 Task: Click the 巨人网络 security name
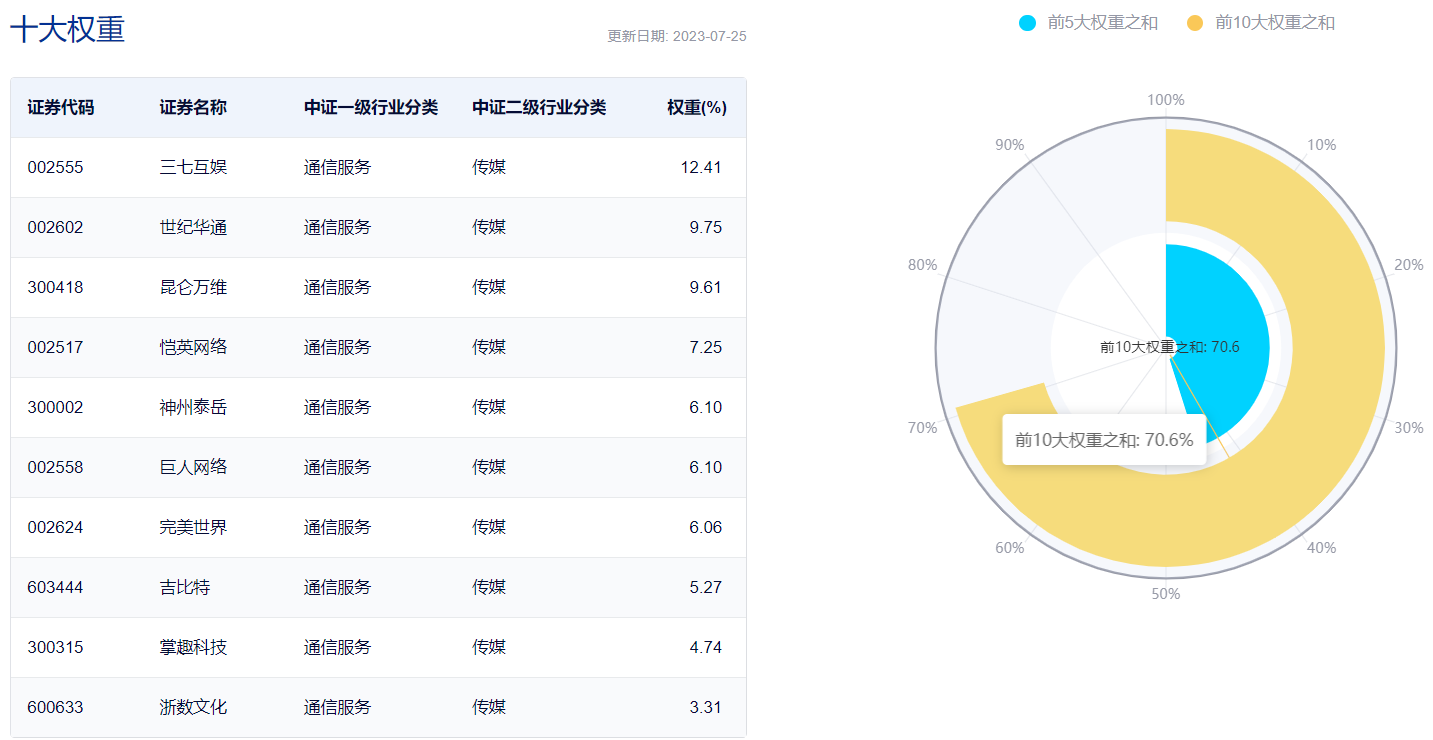(193, 467)
